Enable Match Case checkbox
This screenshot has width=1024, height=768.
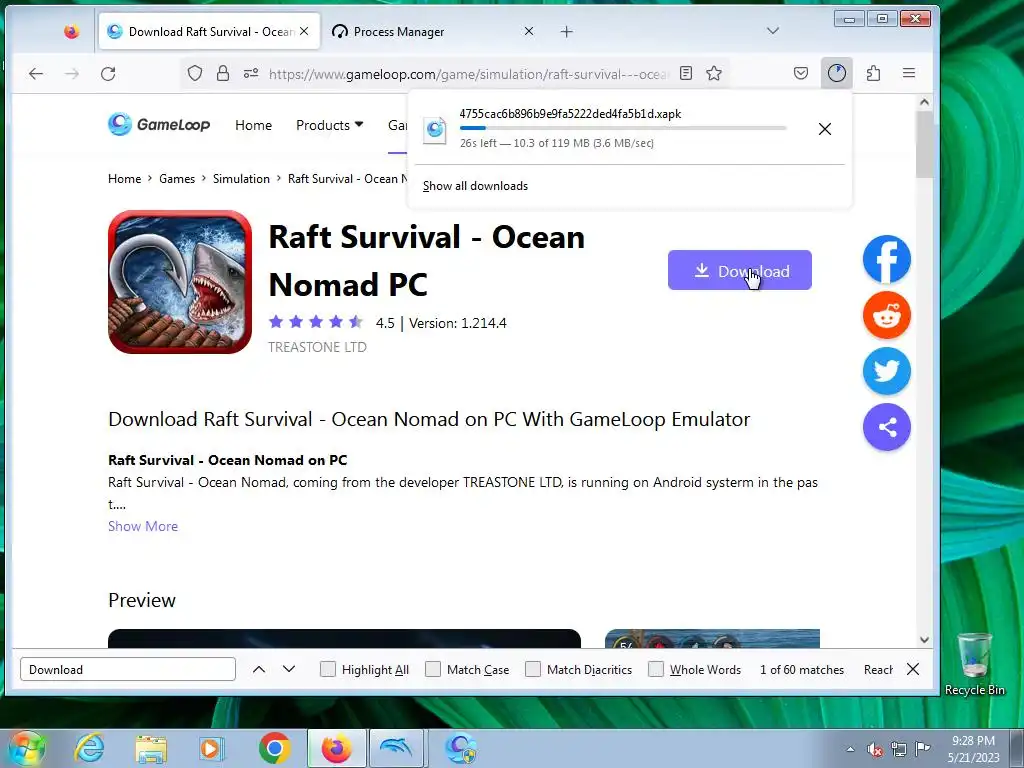433,669
